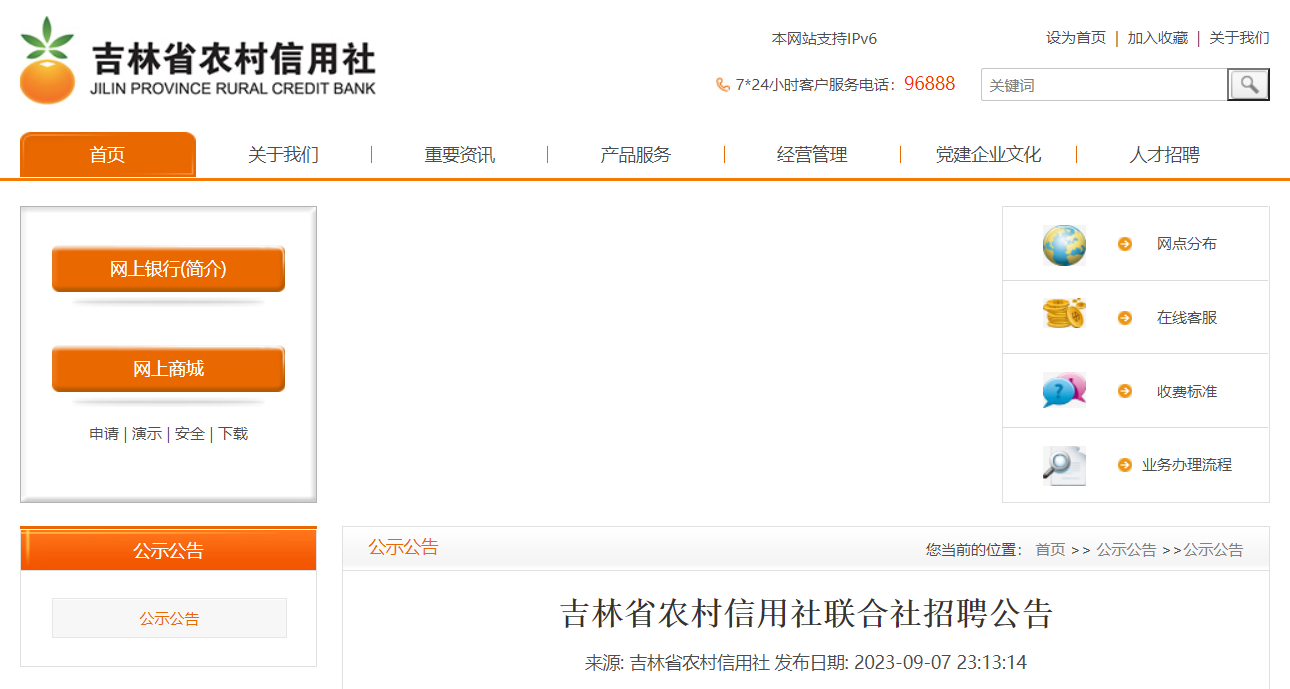Open the 首页 navigation tab
The width and height of the screenshot is (1290, 689).
pos(108,155)
